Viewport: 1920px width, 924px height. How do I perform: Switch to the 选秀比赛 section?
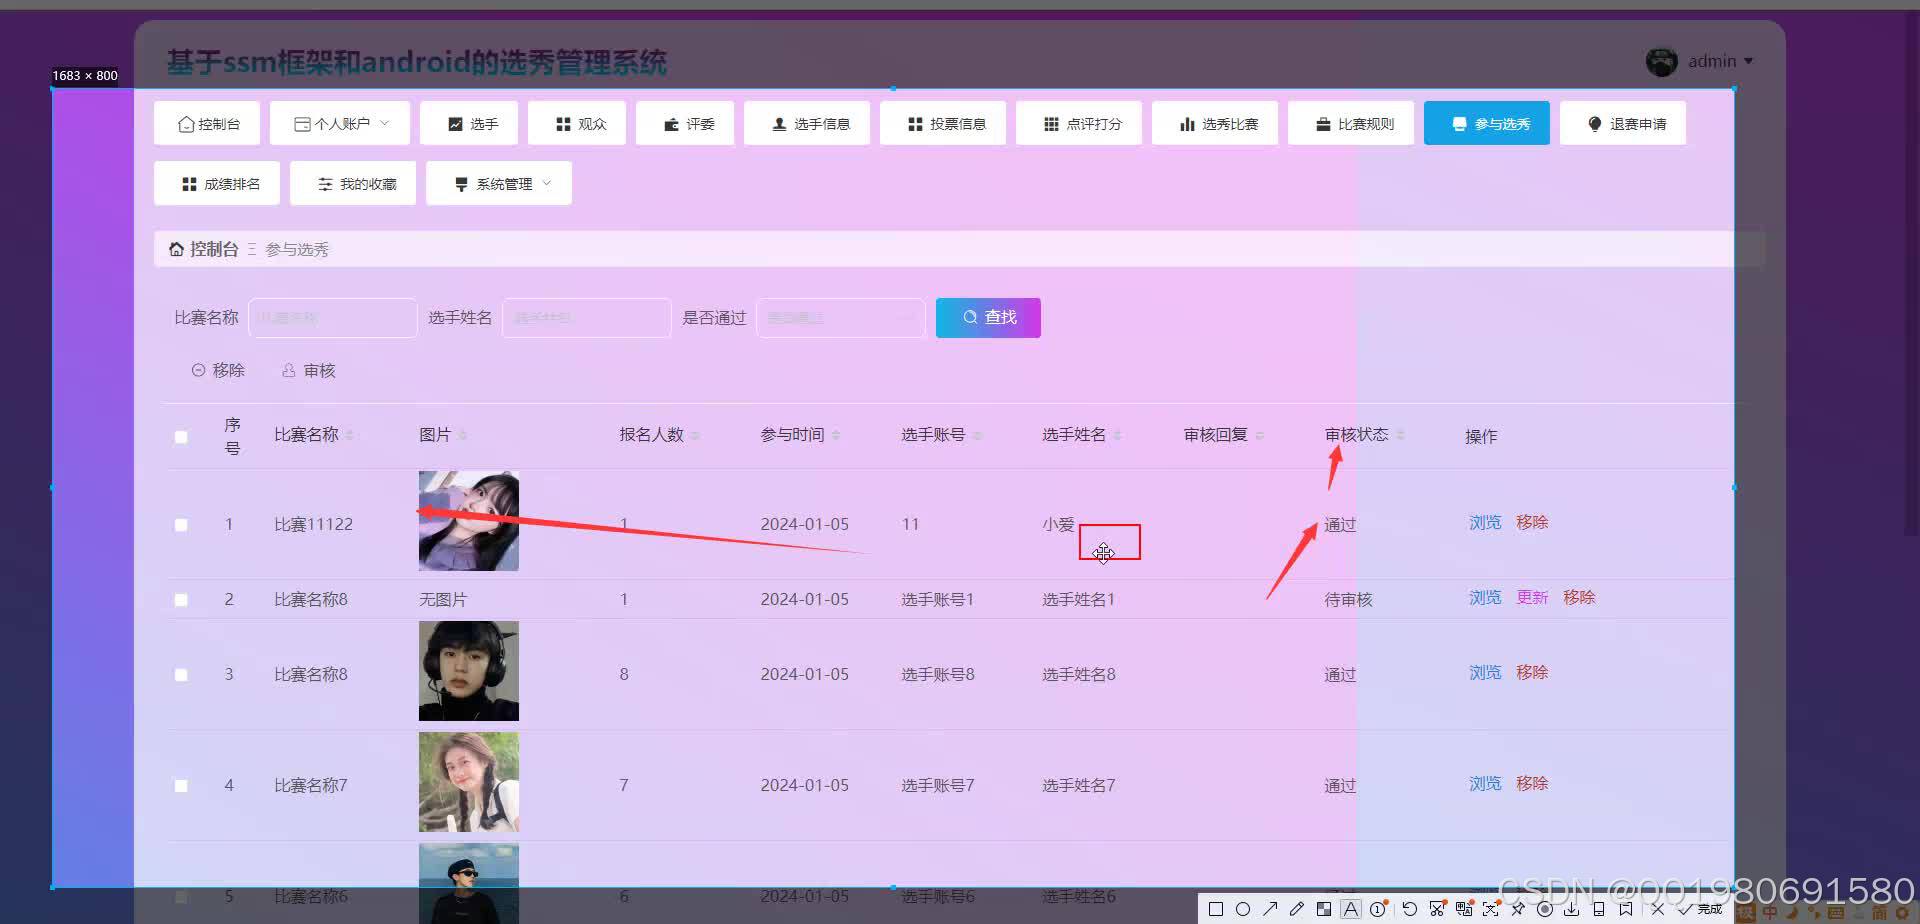coord(1214,122)
